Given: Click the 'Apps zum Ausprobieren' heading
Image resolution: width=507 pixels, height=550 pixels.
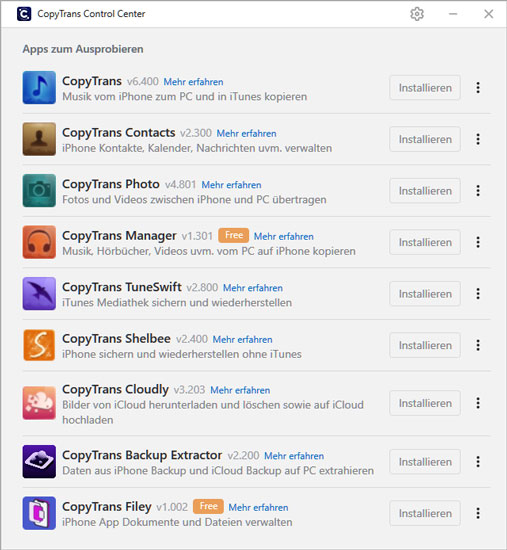Looking at the screenshot, I should [83, 49].
